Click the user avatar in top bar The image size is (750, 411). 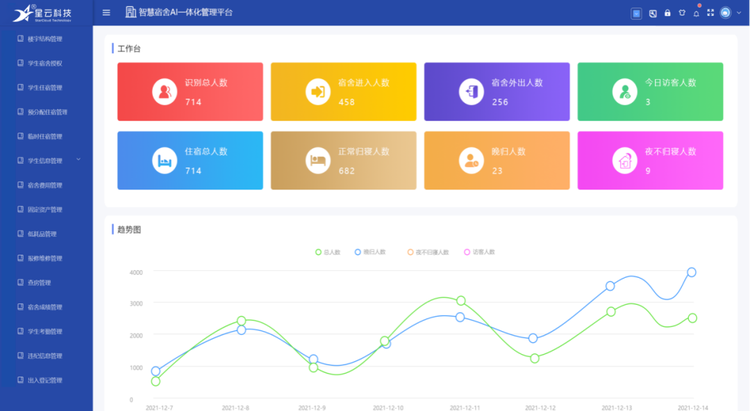(724, 13)
